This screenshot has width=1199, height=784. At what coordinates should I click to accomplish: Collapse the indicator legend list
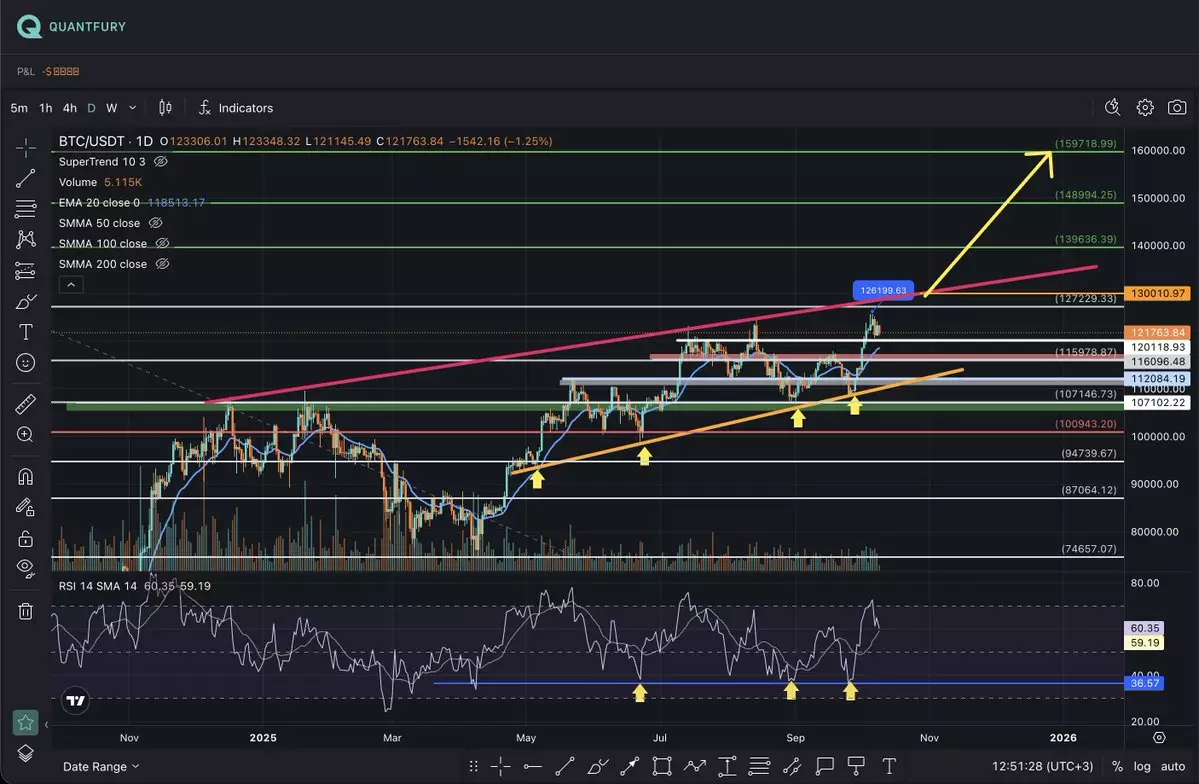pyautogui.click(x=70, y=285)
